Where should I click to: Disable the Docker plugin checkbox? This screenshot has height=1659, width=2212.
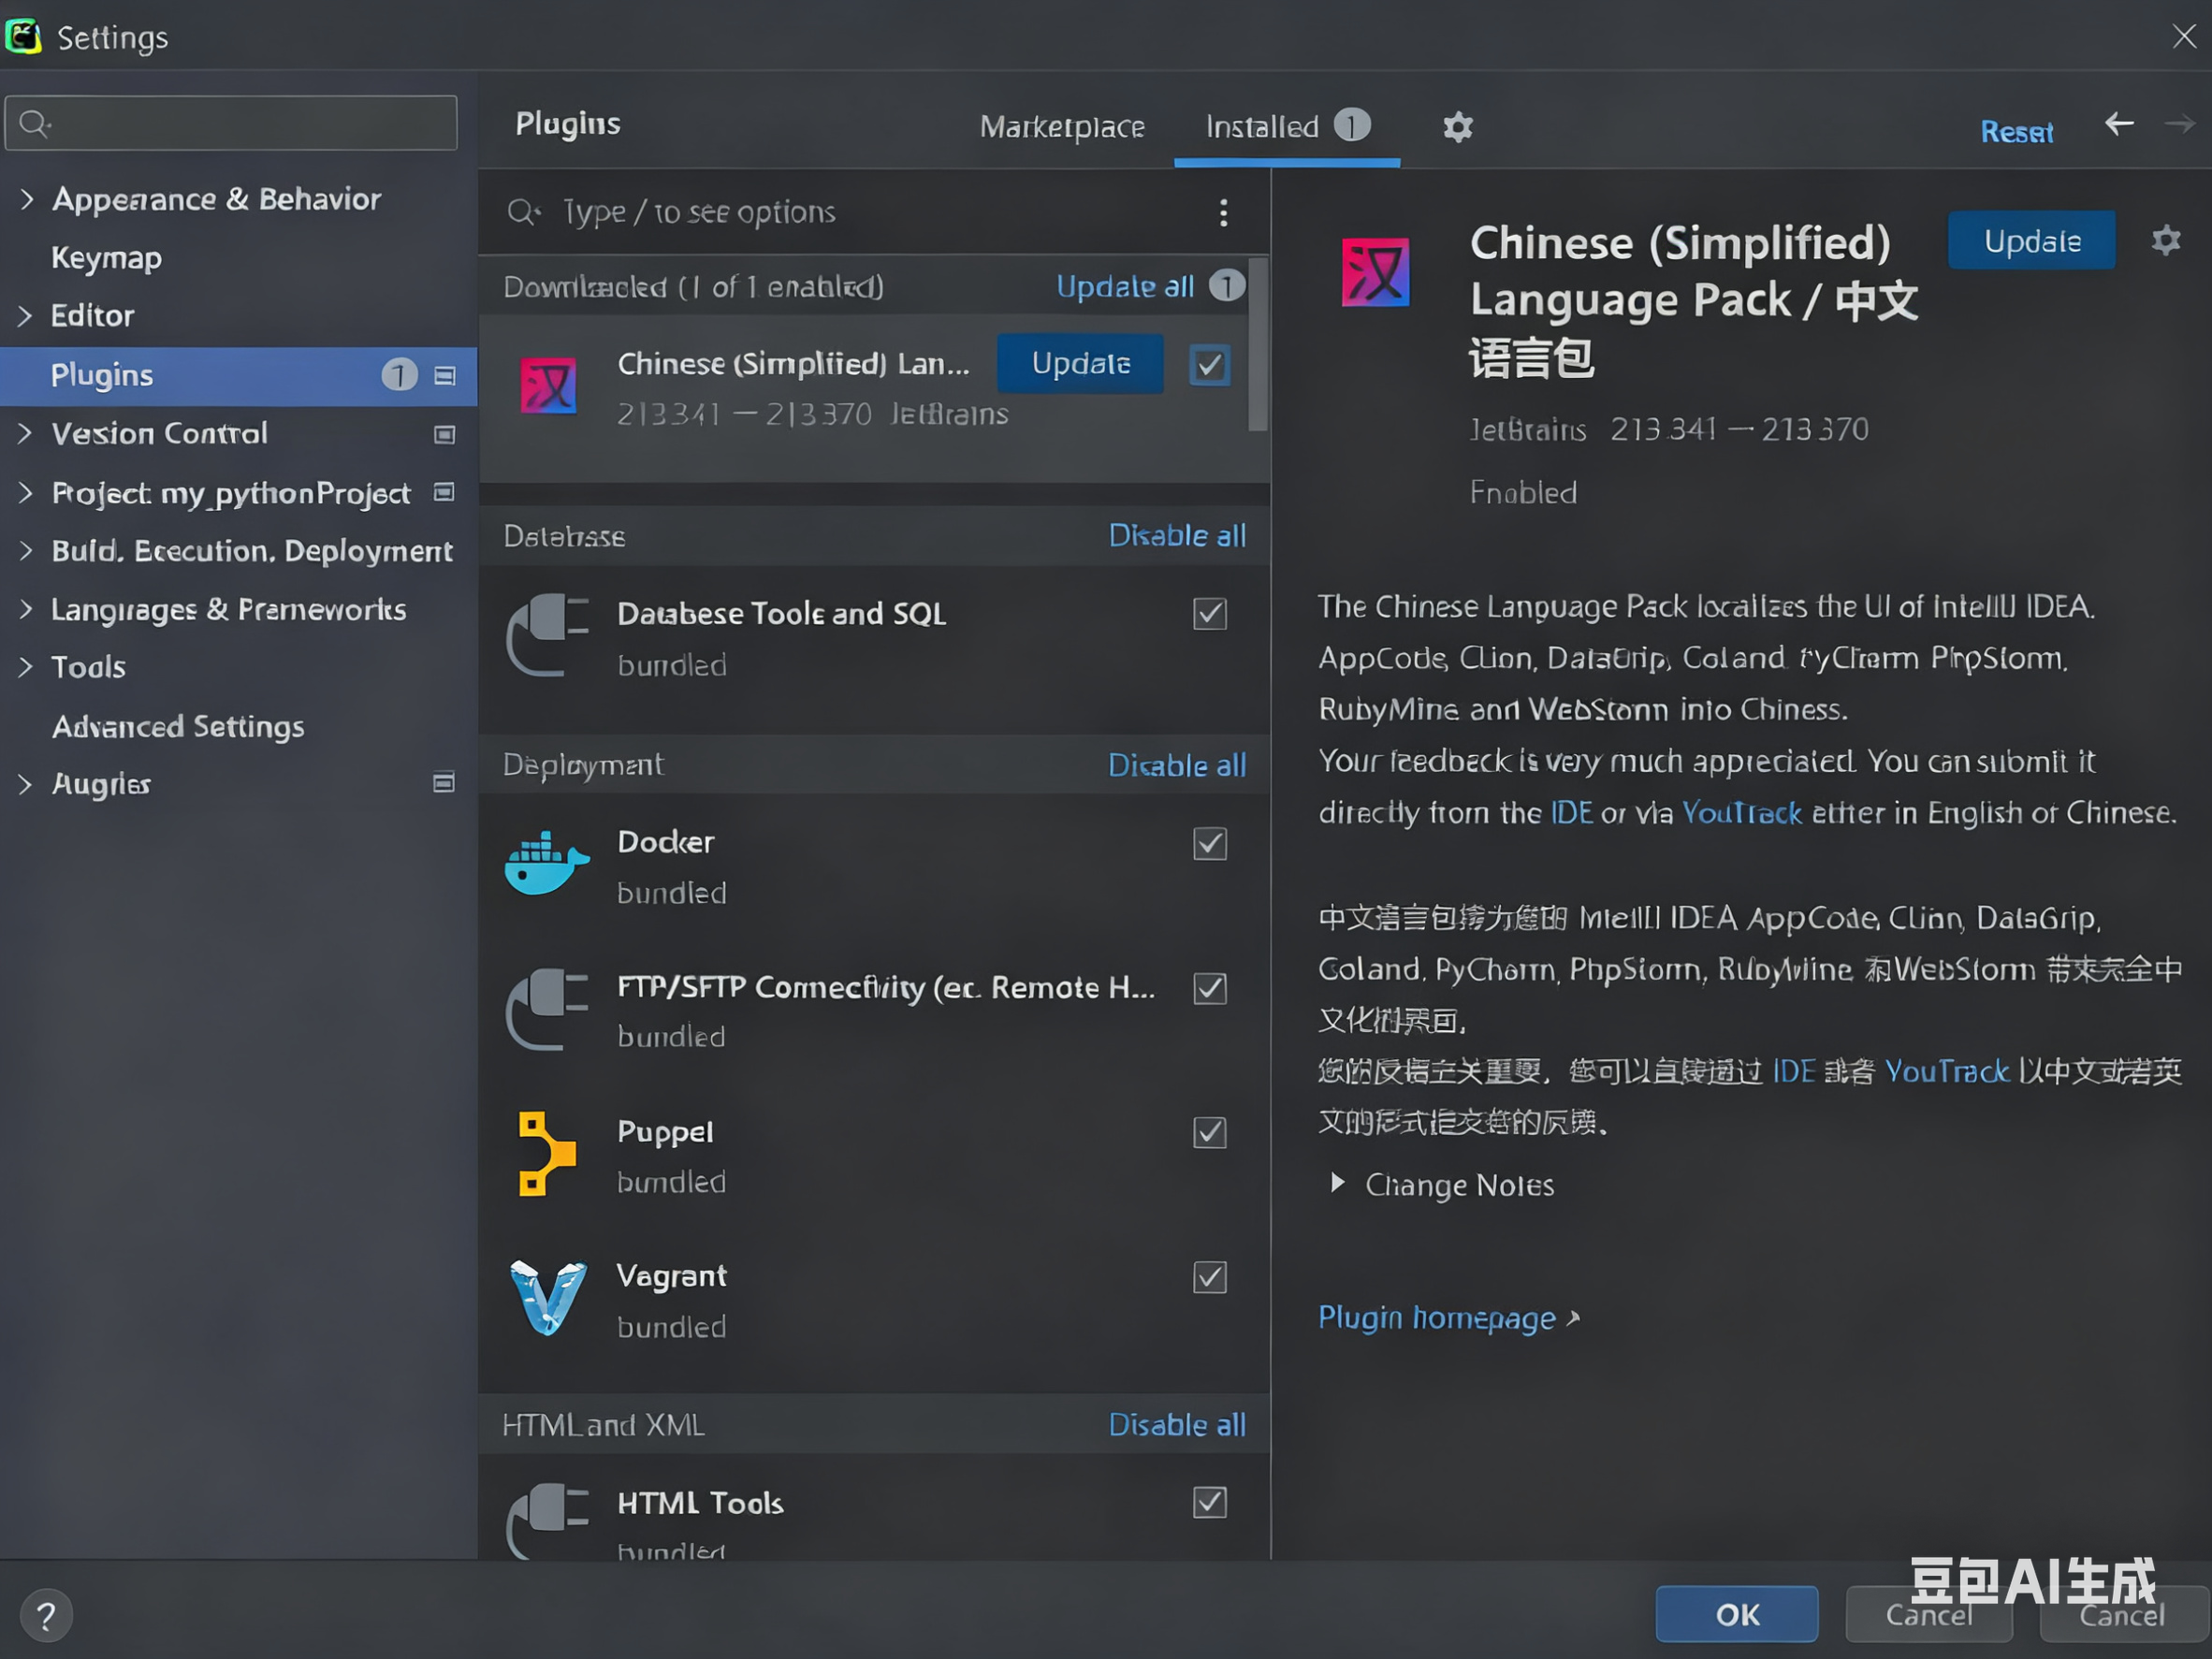[1209, 844]
